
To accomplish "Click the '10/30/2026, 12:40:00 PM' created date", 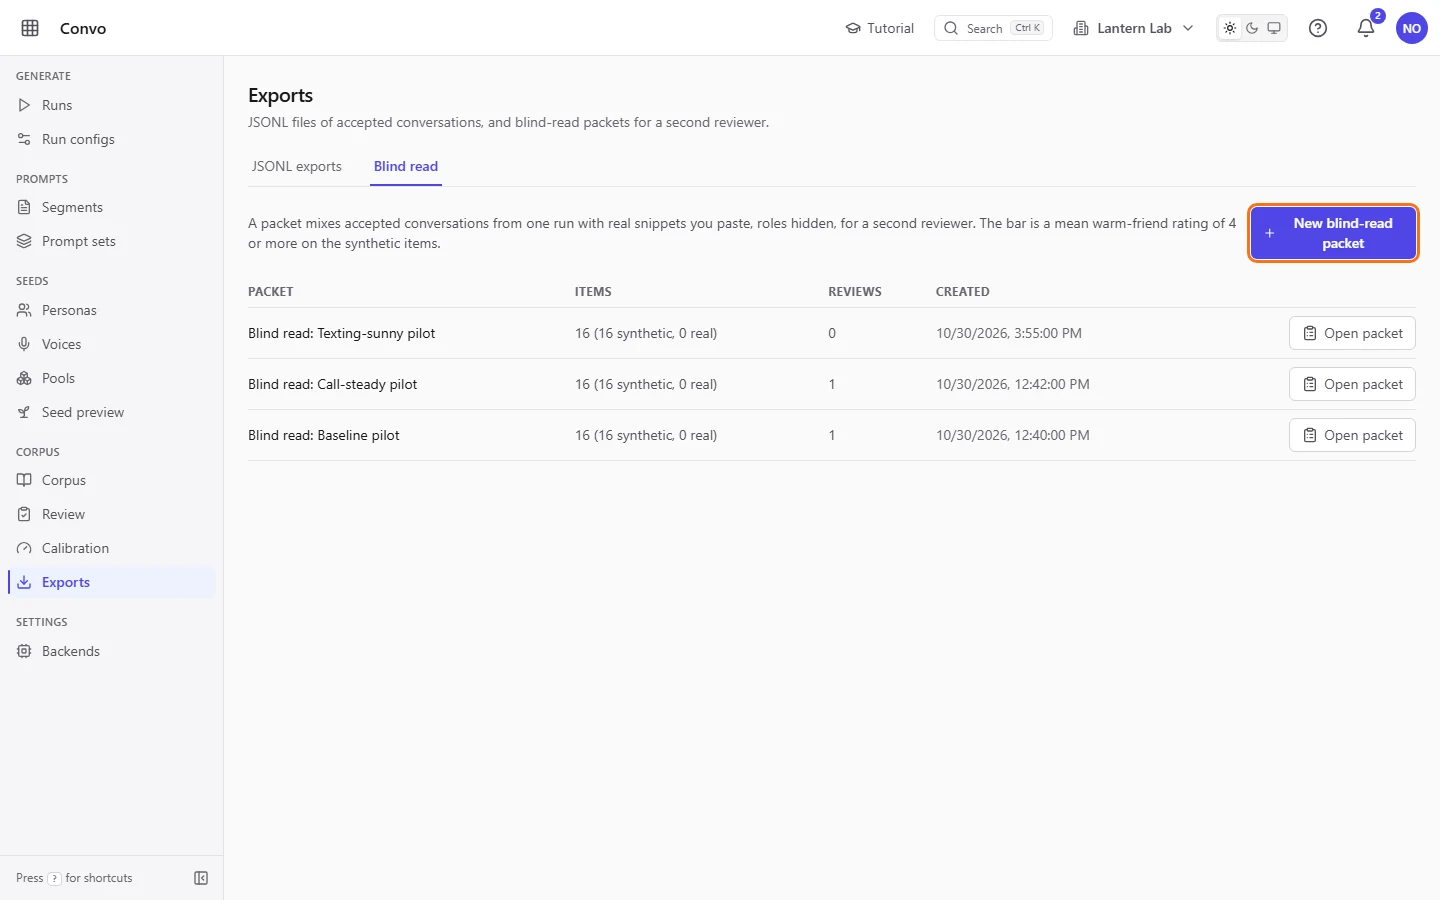I will coord(1013,435).
